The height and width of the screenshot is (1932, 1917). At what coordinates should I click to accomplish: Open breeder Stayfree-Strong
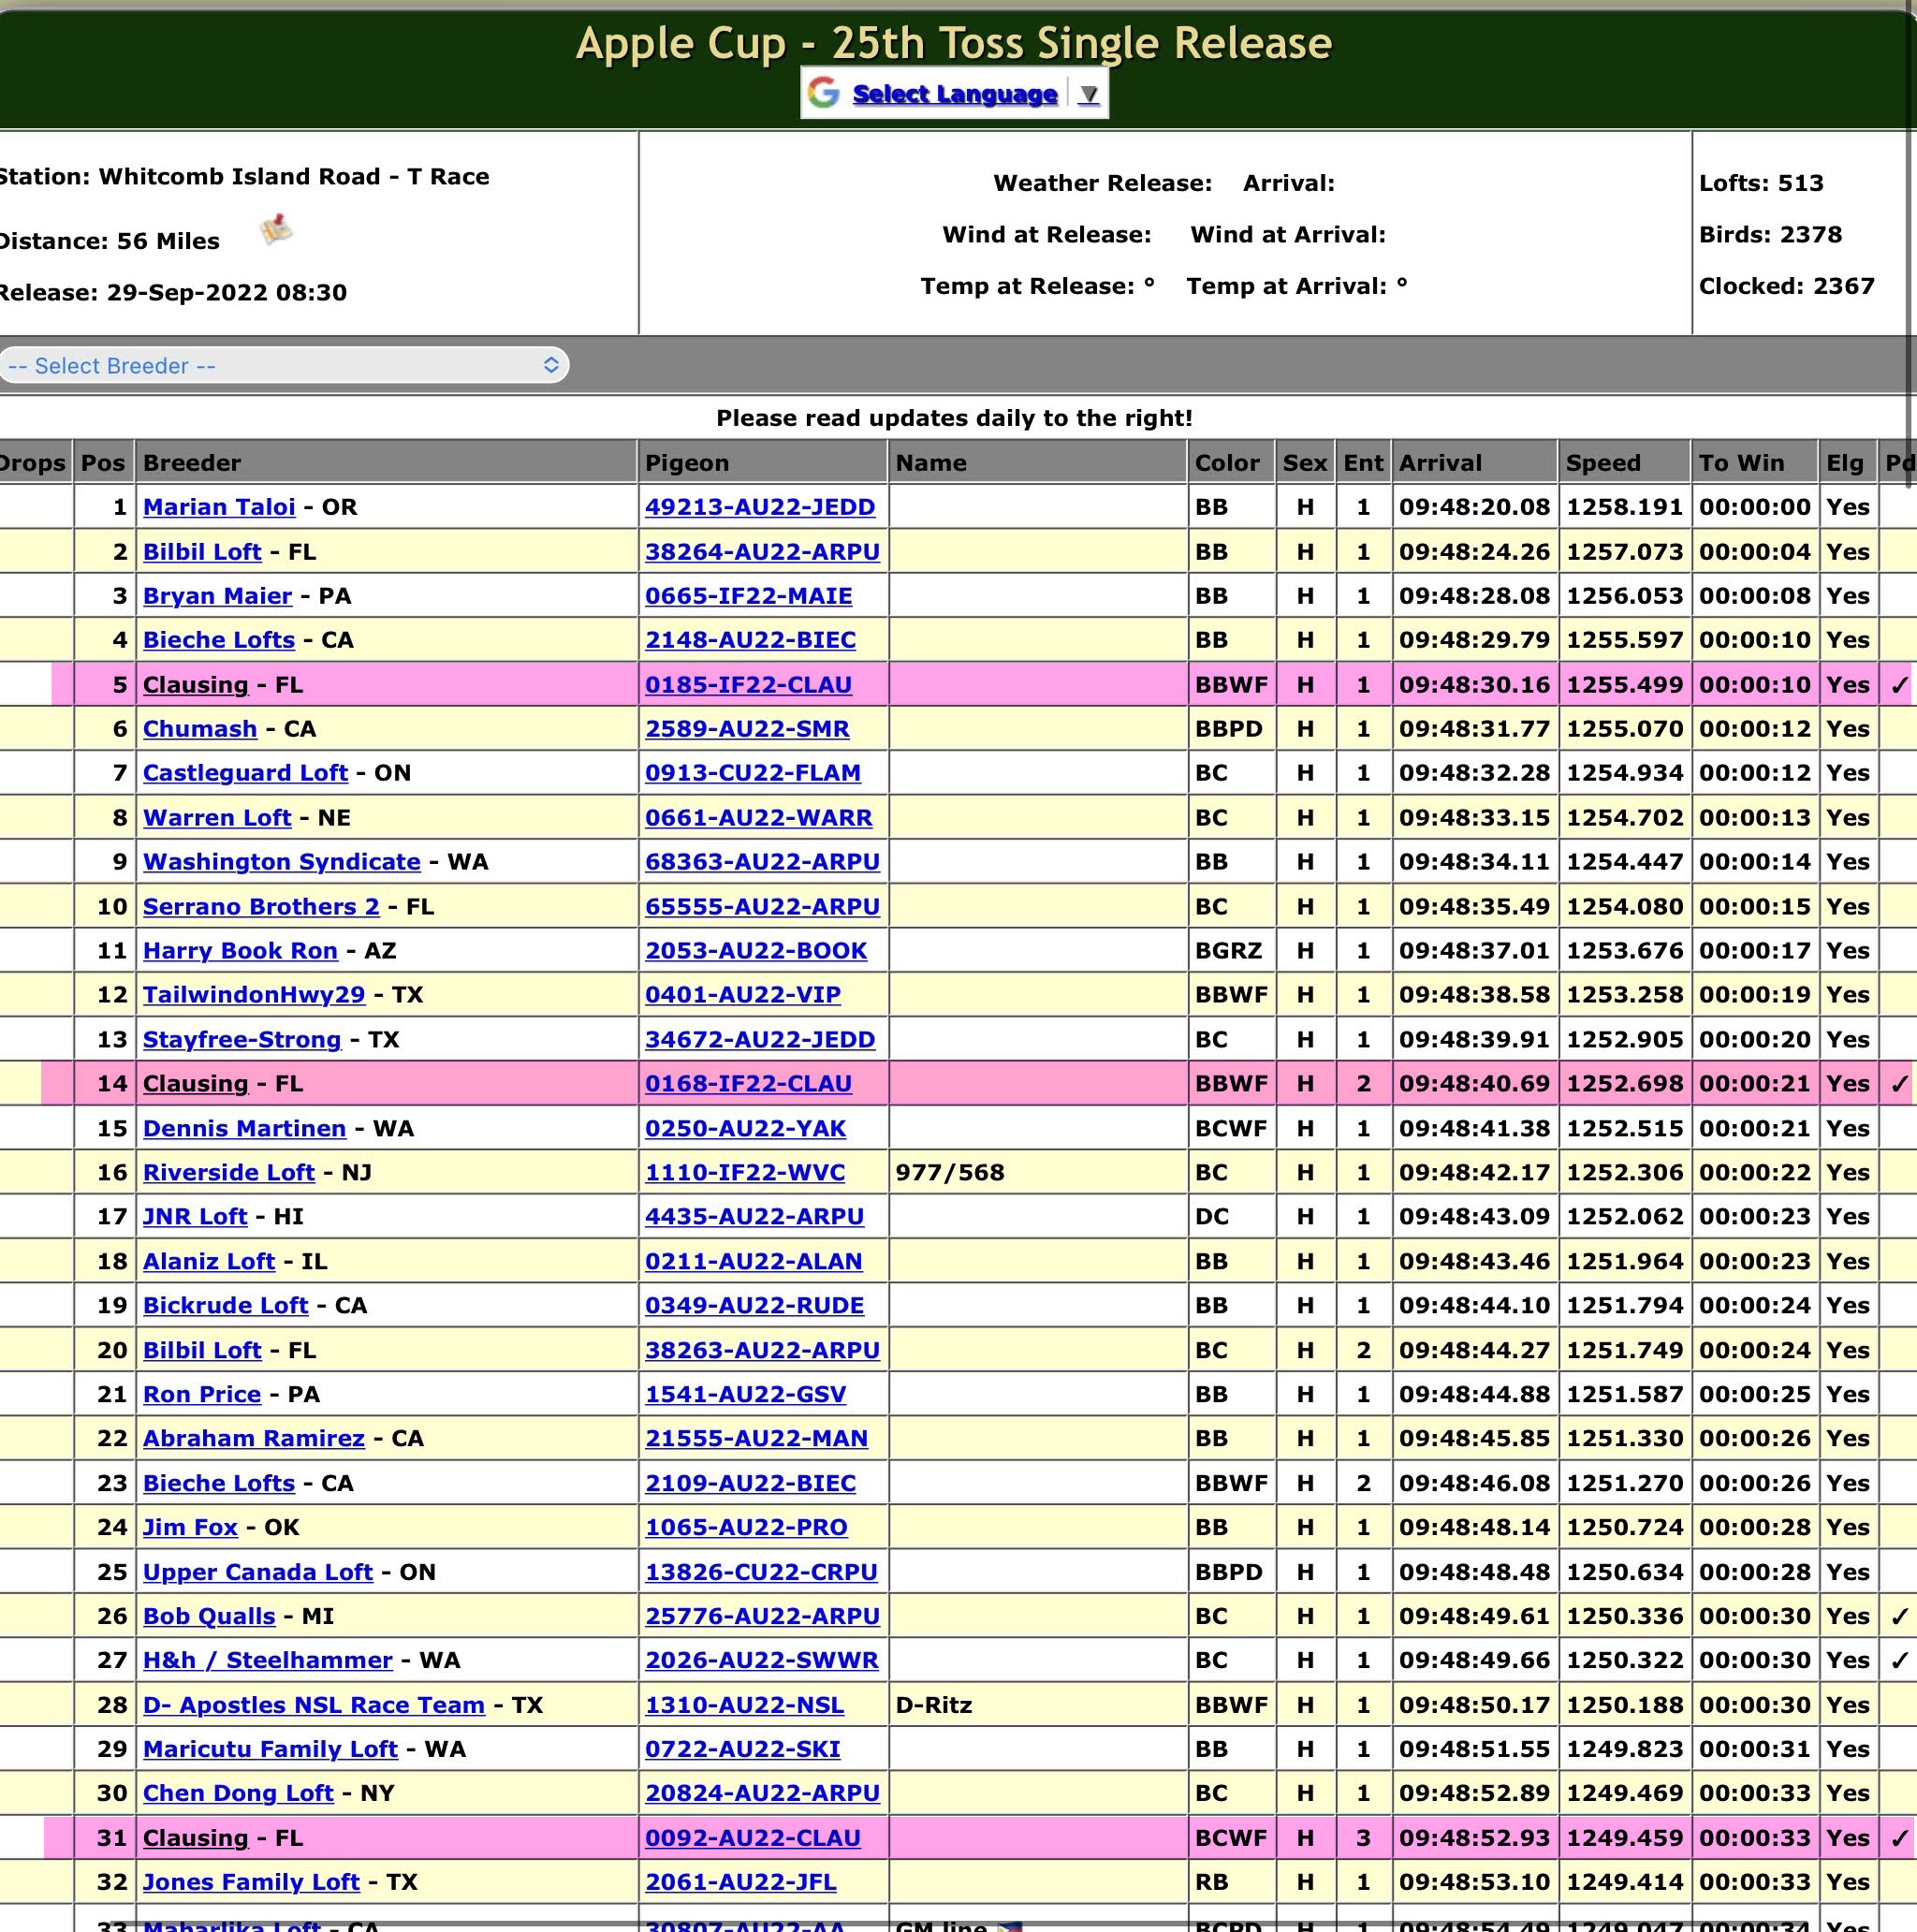[x=242, y=1040]
